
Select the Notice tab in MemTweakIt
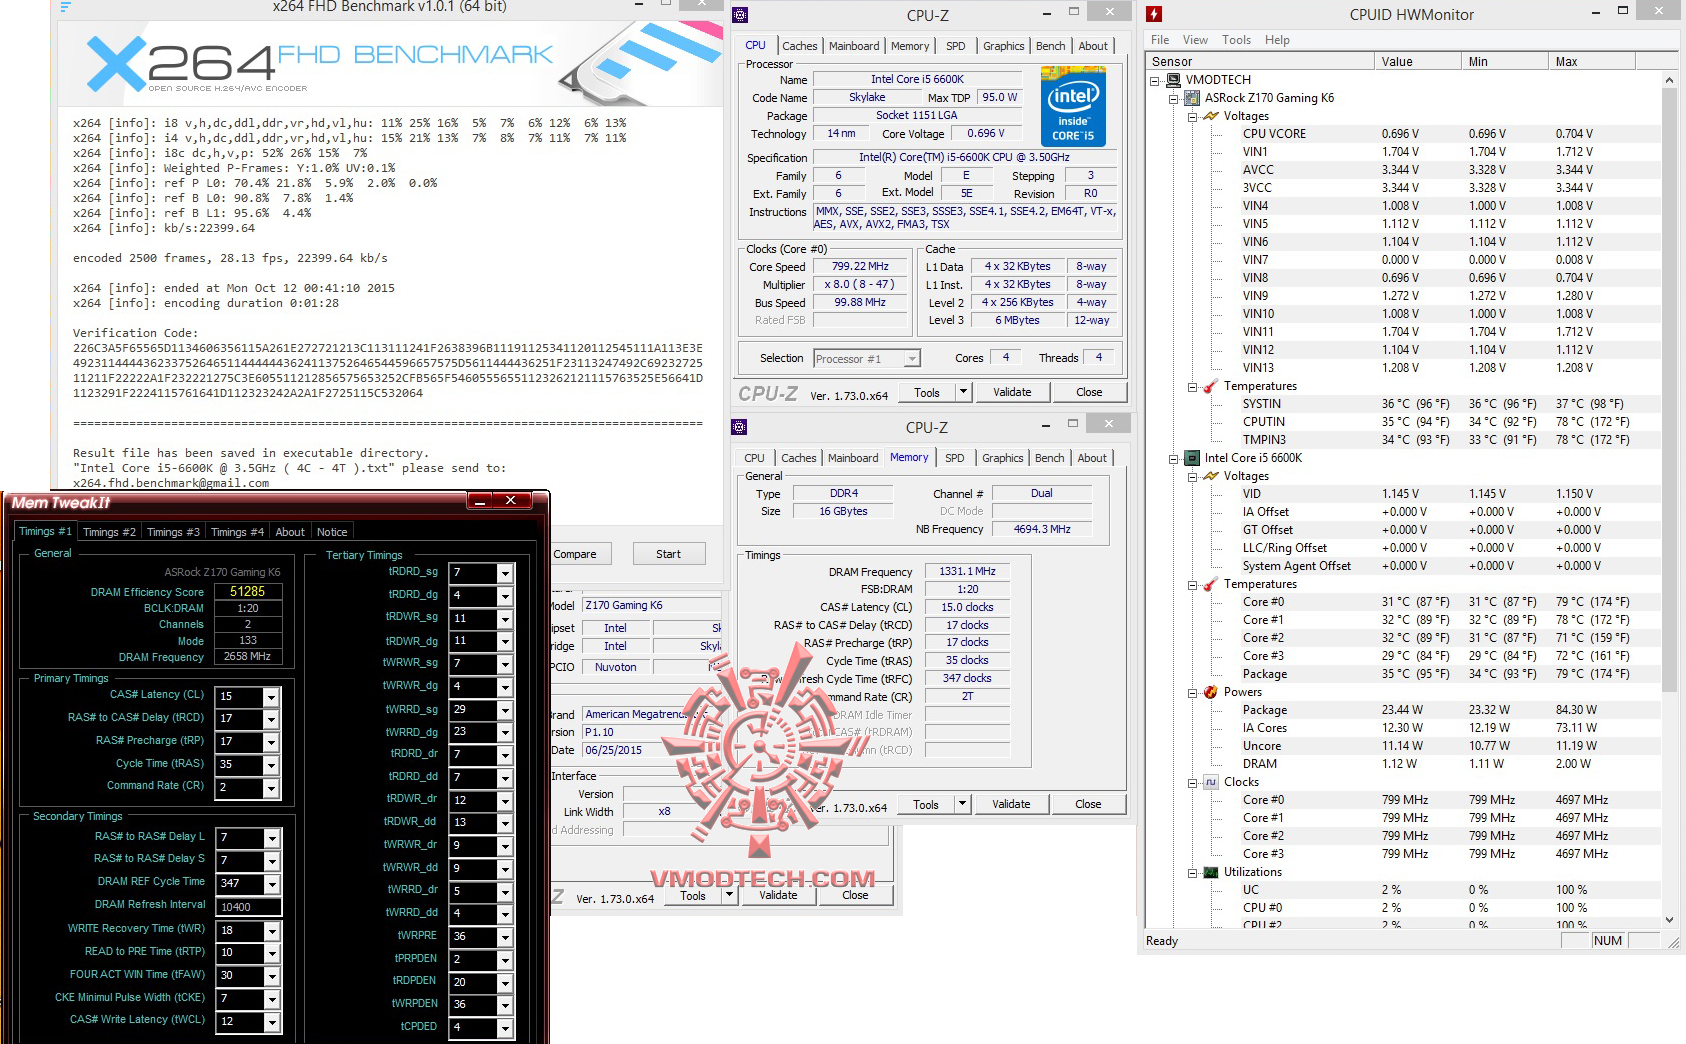(332, 532)
